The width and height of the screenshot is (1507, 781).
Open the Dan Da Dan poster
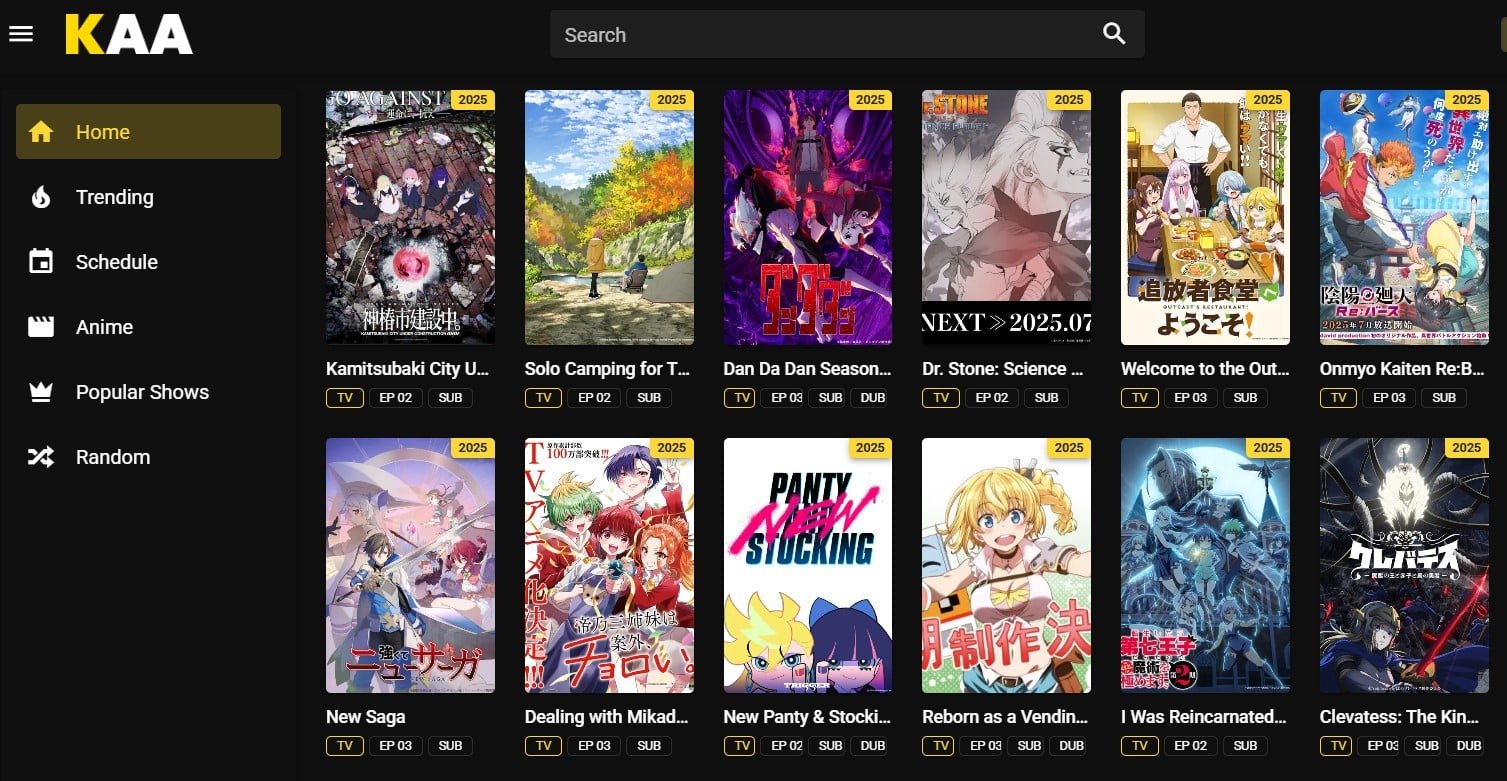coord(808,217)
